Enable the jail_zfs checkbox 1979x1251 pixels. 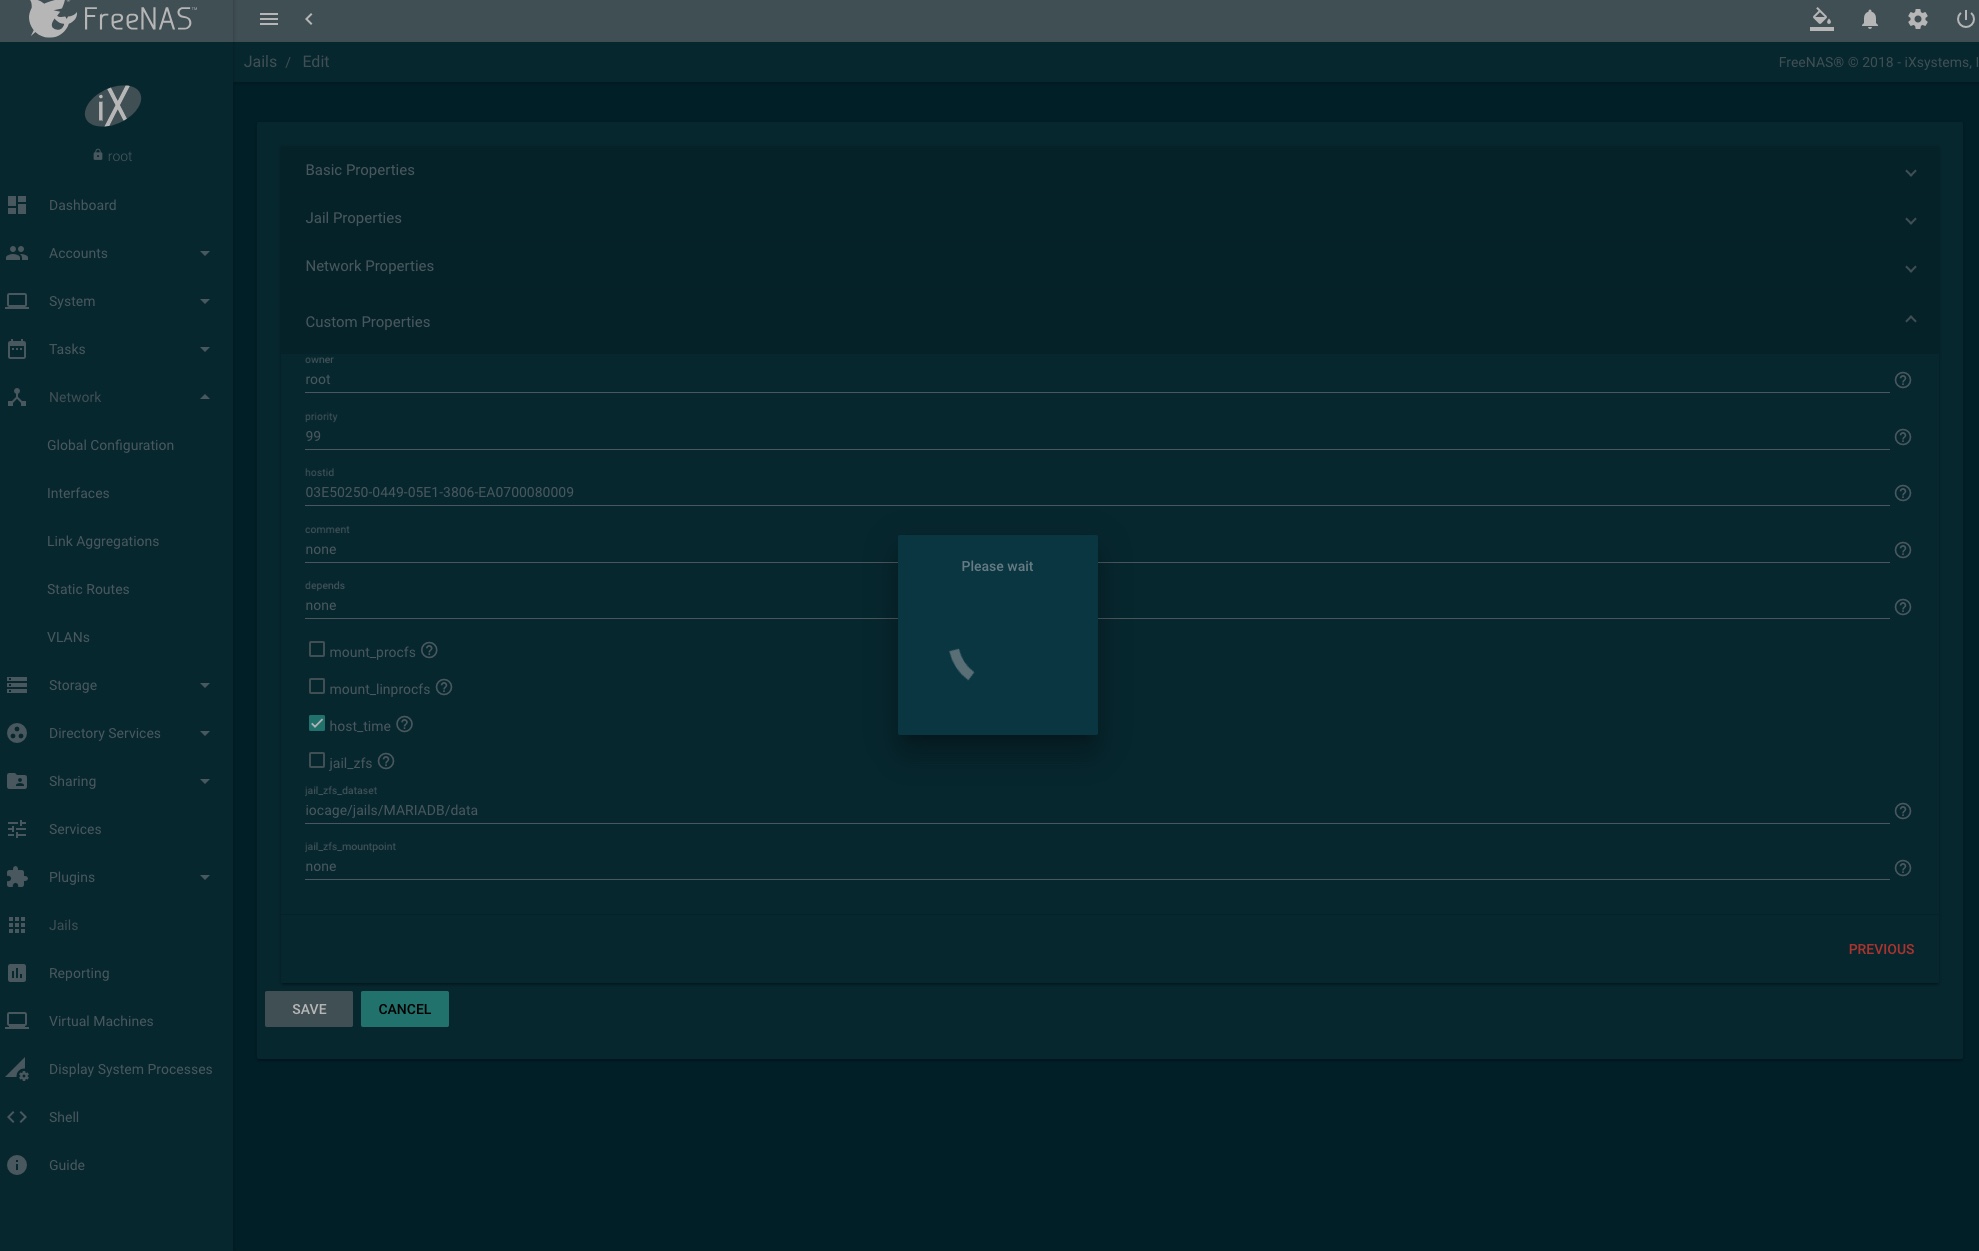click(317, 760)
